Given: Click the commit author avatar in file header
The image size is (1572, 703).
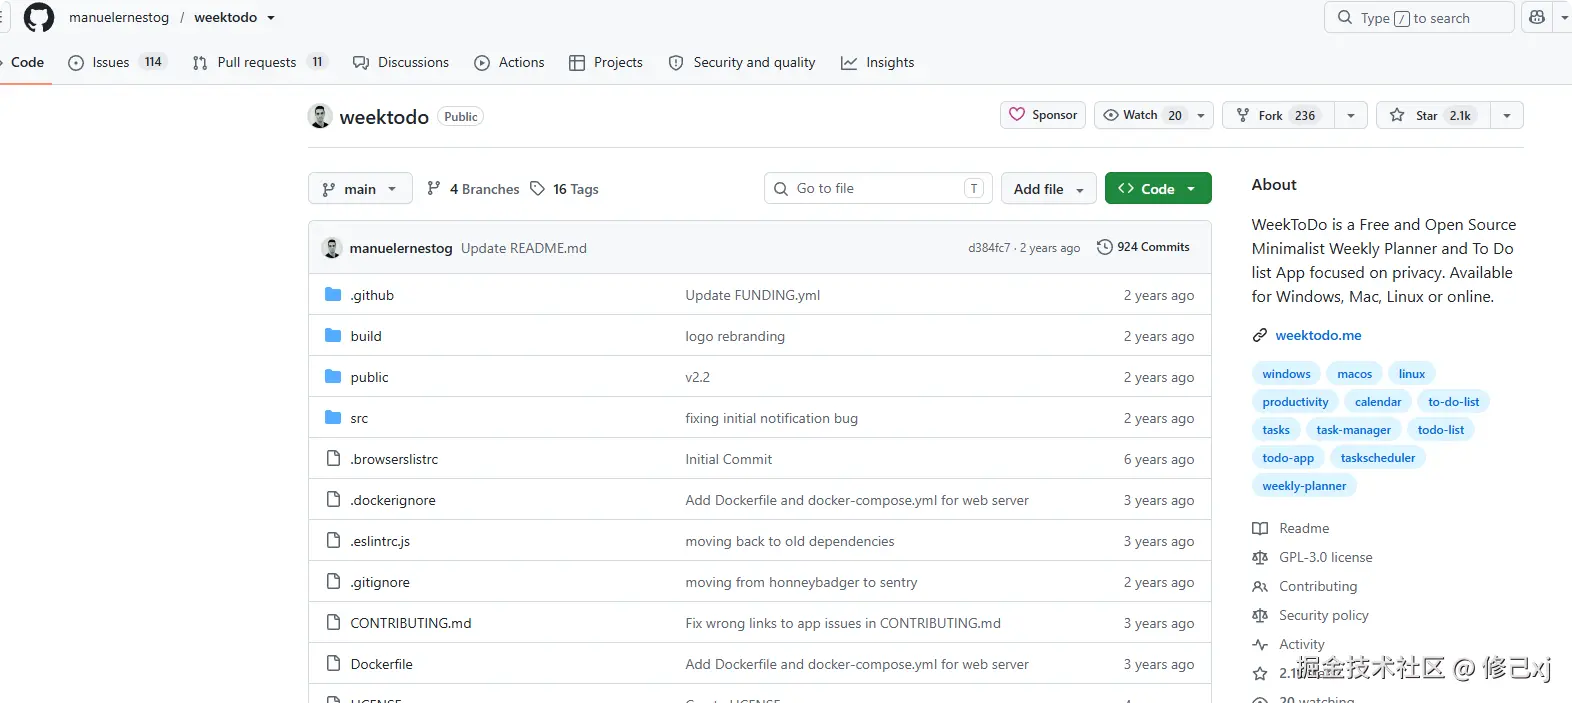Looking at the screenshot, I should (332, 248).
